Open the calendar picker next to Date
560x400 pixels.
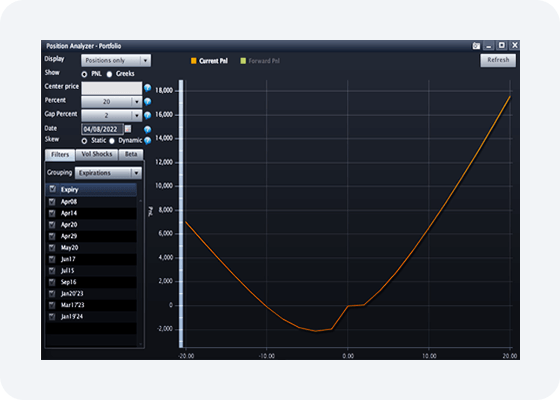(x=128, y=129)
